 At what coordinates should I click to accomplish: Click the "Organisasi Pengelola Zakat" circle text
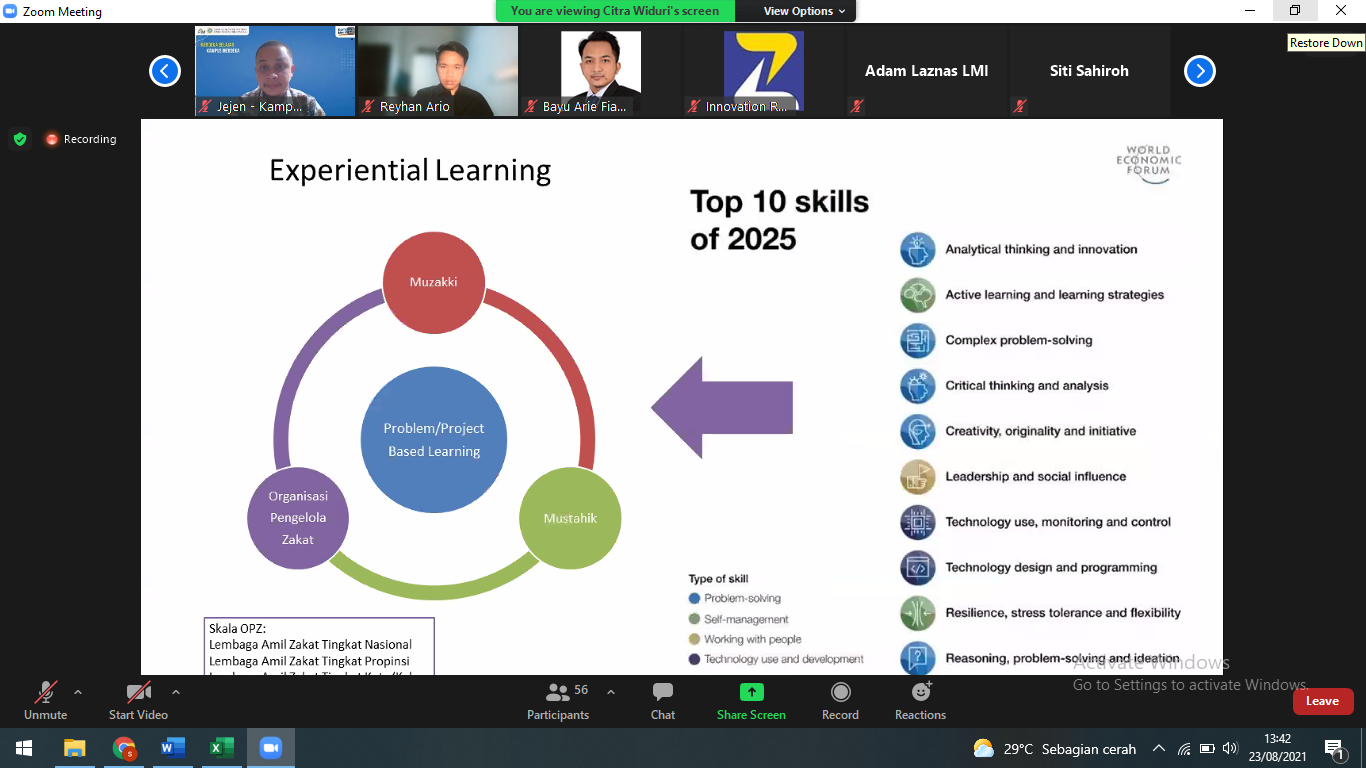298,518
